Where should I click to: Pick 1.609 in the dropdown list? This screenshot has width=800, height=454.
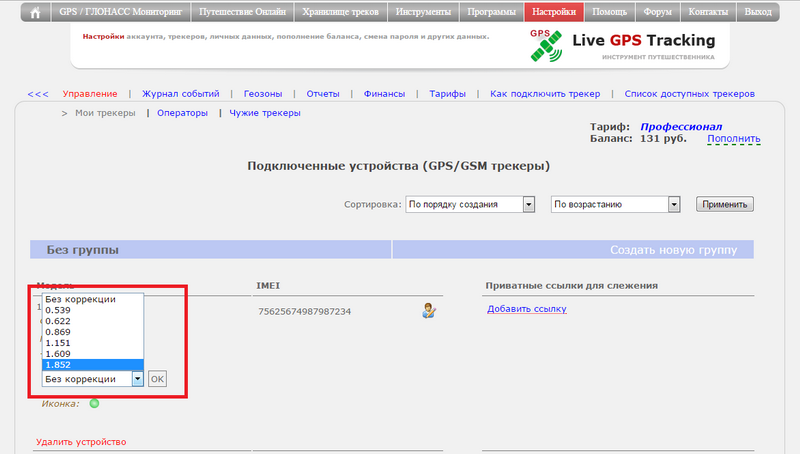[x=93, y=354]
